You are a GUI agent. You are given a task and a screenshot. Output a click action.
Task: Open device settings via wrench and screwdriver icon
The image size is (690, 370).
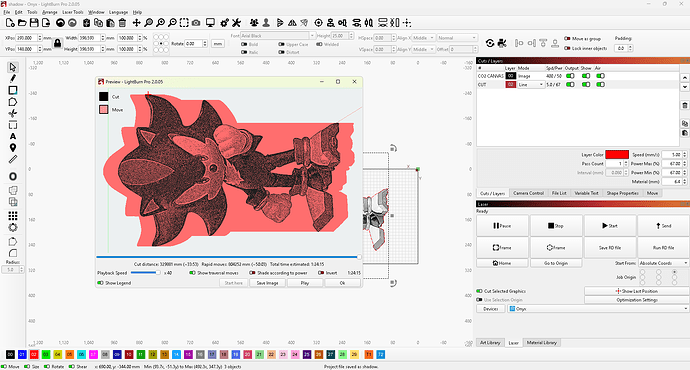click(236, 23)
